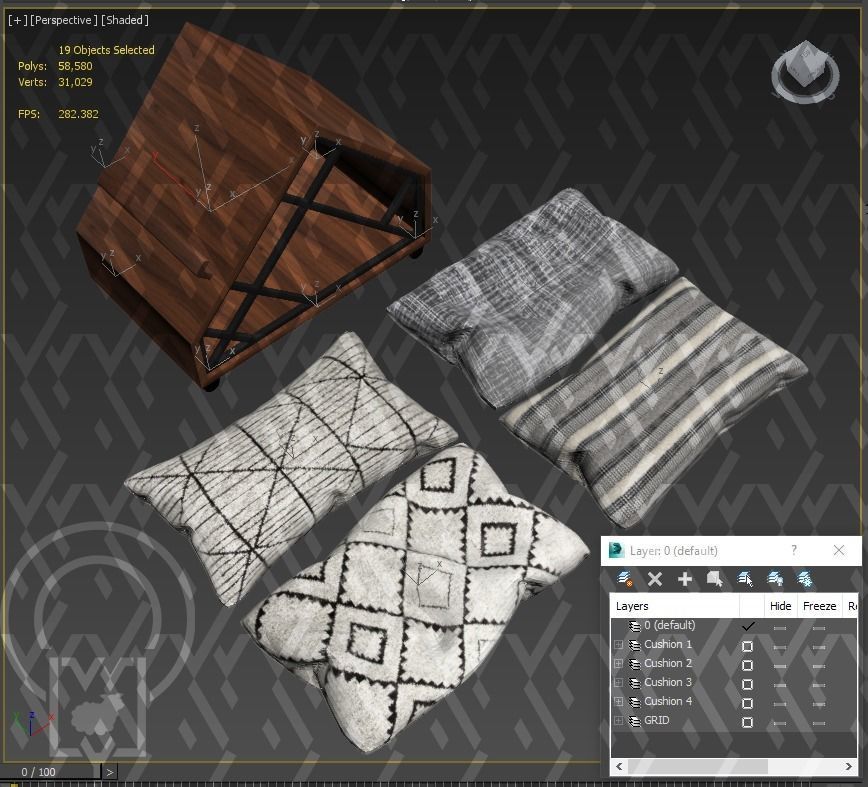Close the Layer dialog
Viewport: 868px width, 787px height.
839,550
